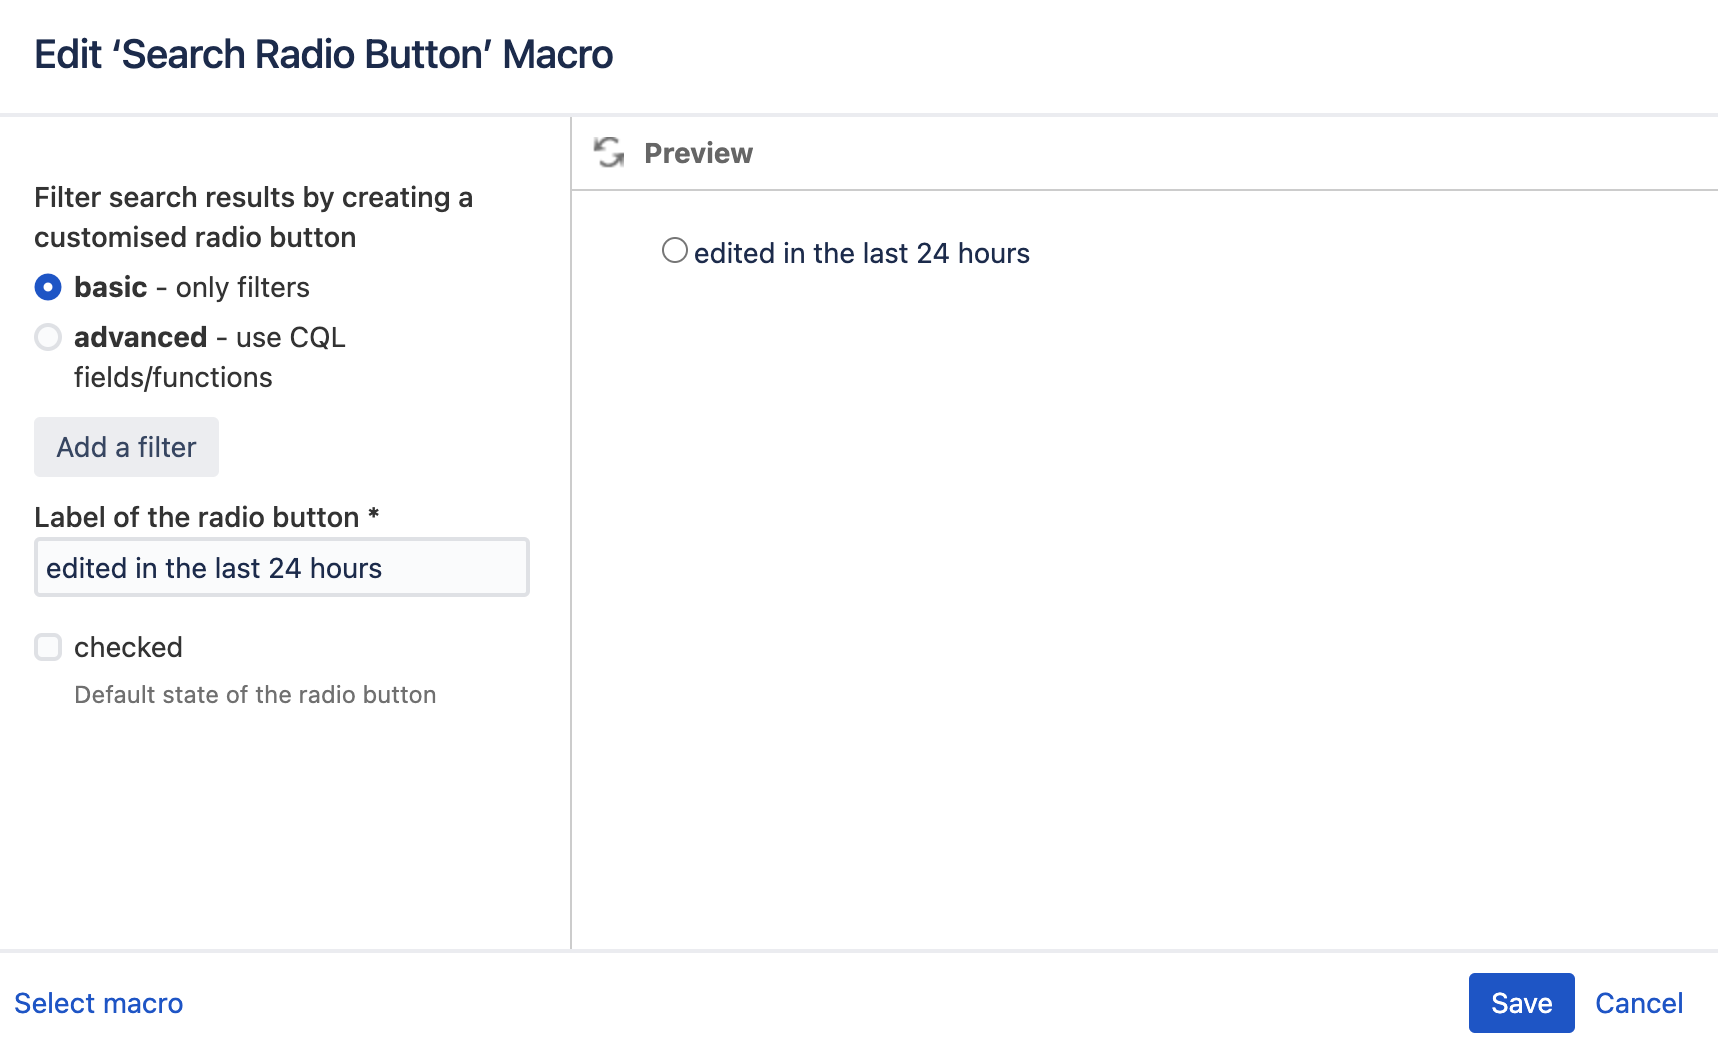
Task: Click the required asterisk beside the label field
Action: point(373,515)
